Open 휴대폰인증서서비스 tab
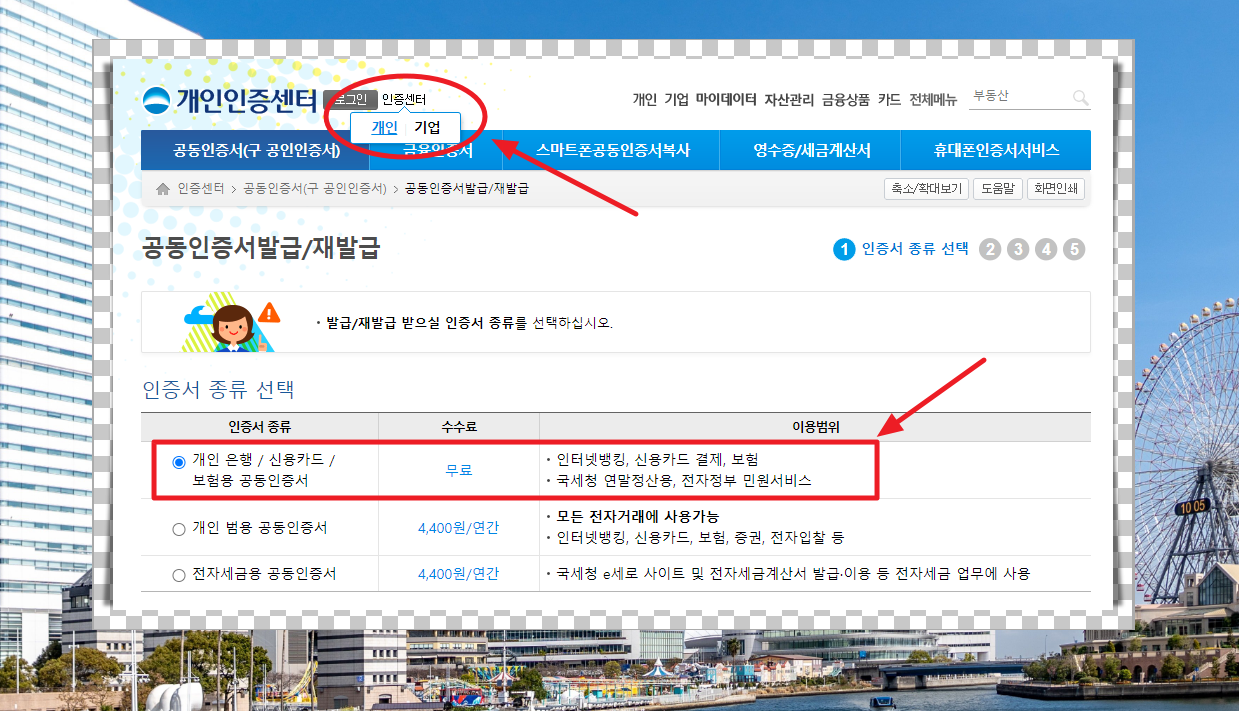Viewport: 1239px width, 711px height. pos(996,150)
